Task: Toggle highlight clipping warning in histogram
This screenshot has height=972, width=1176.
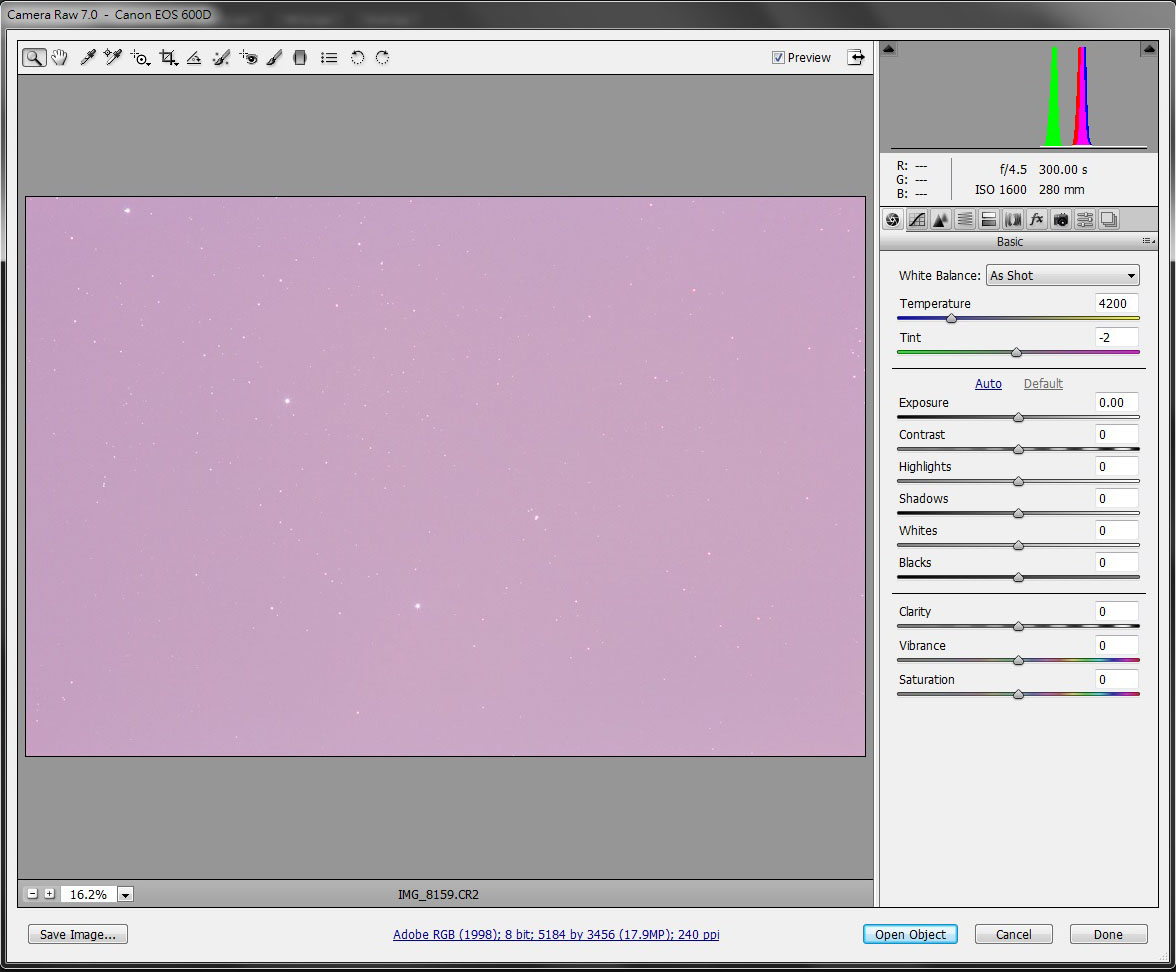Action: [x=1148, y=49]
